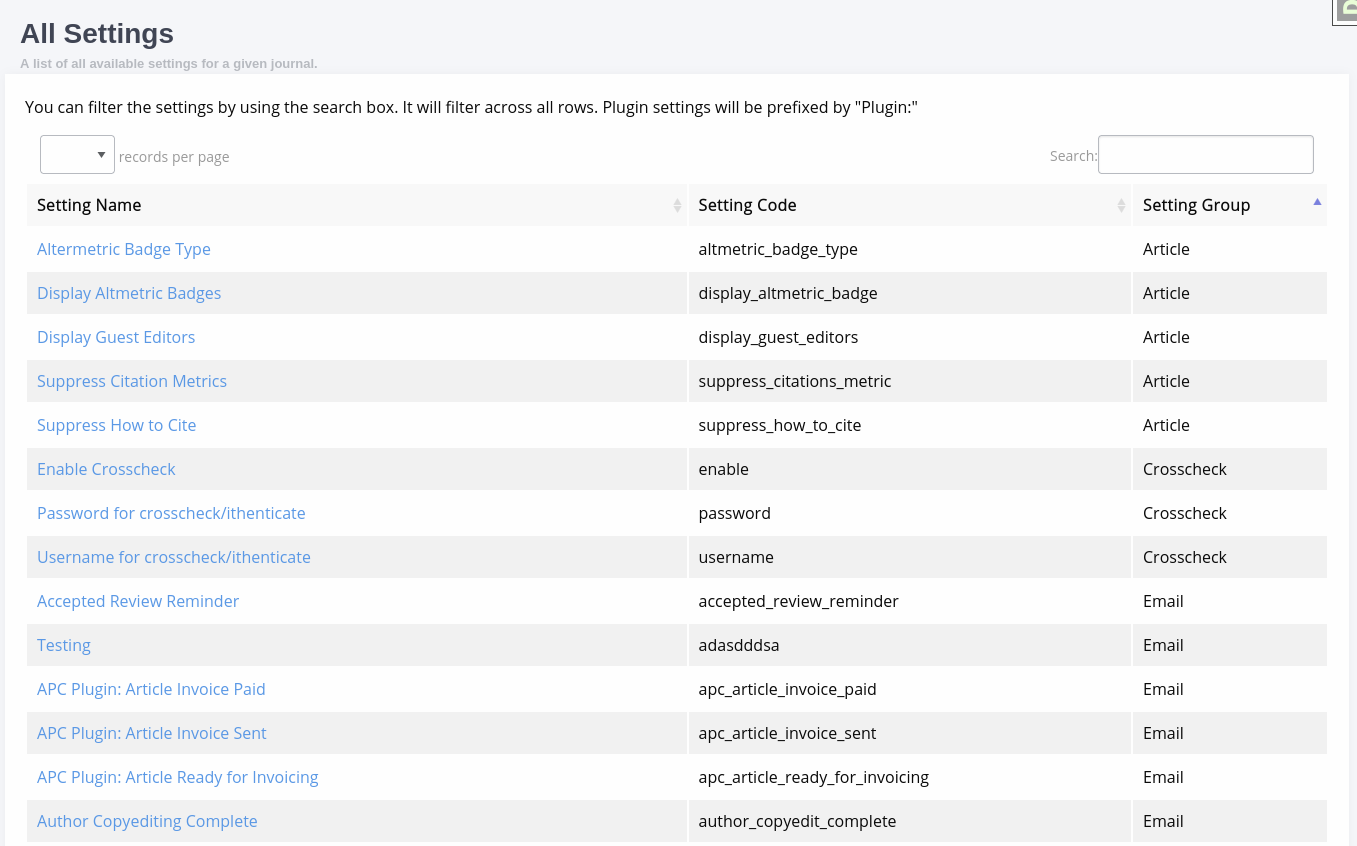Viewport: 1357px width, 846px height.
Task: Sort by Setting Group column header
Action: [x=1230, y=205]
